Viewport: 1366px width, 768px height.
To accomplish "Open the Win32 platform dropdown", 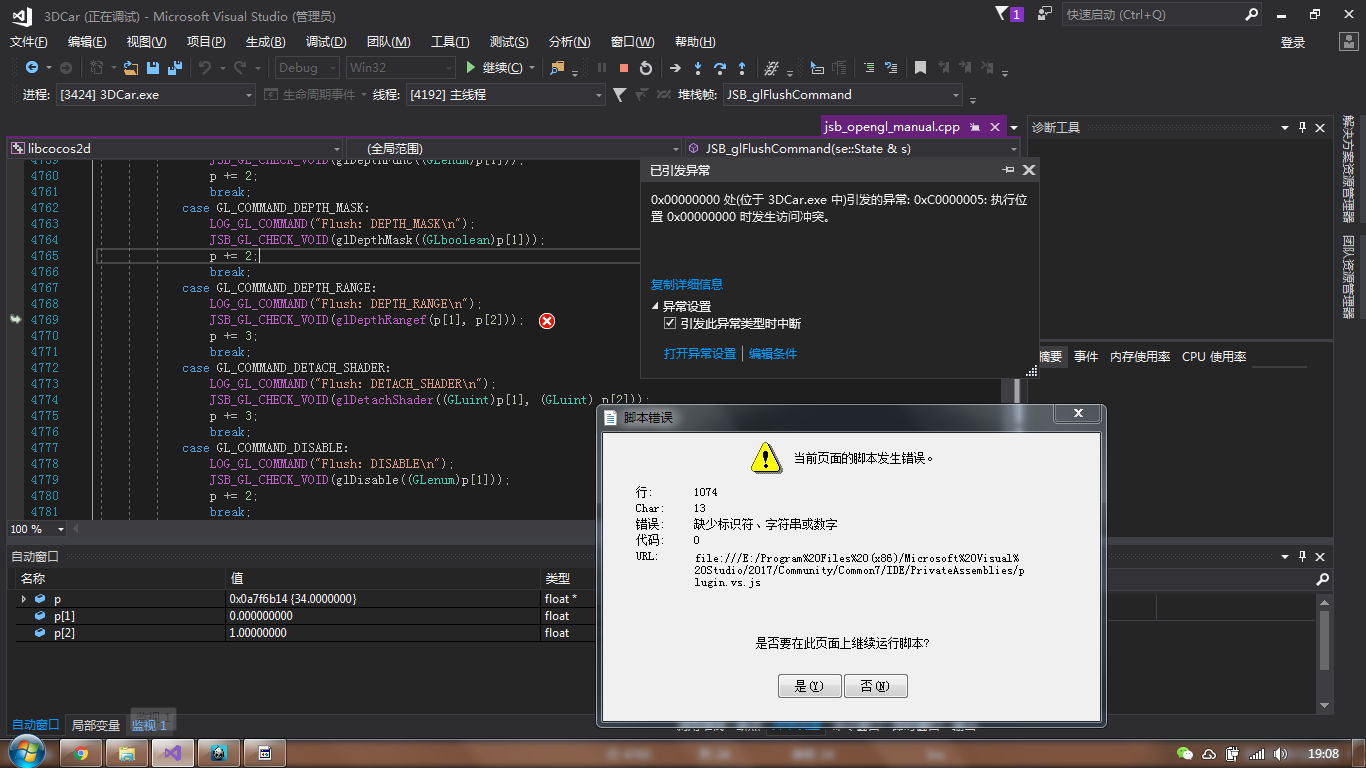I will (x=400, y=68).
